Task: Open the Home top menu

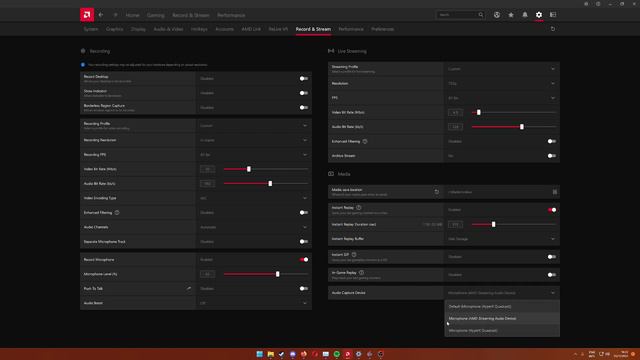Action: 132,15
